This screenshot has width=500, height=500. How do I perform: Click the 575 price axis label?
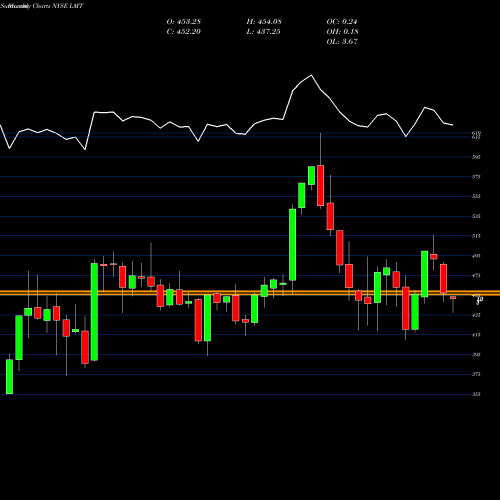pos(476,177)
